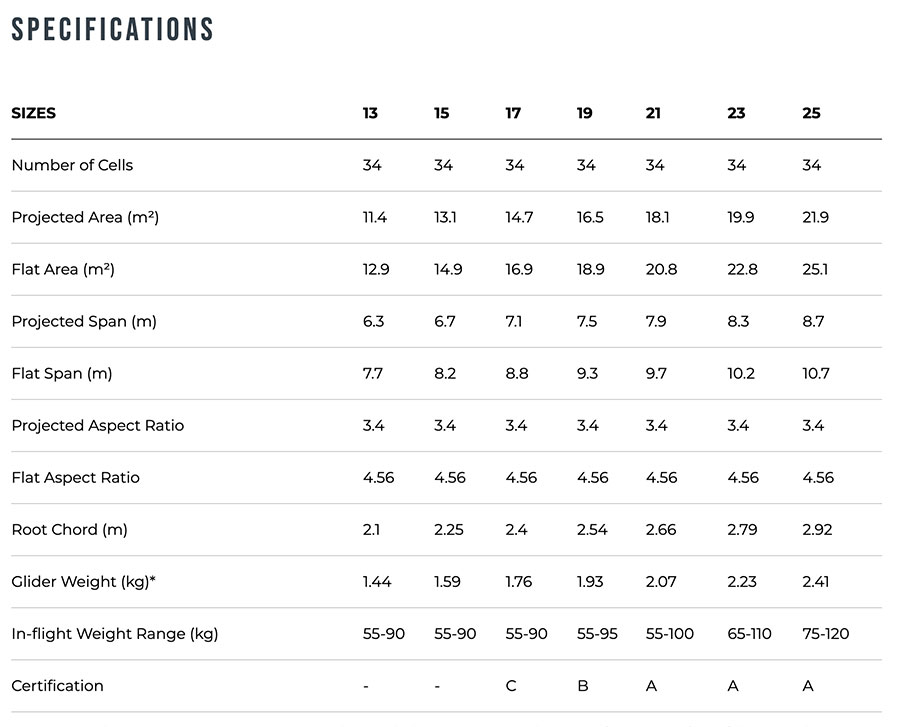Select the Projected Area (m²) row label
The height and width of the screenshot is (727, 900).
tap(85, 217)
